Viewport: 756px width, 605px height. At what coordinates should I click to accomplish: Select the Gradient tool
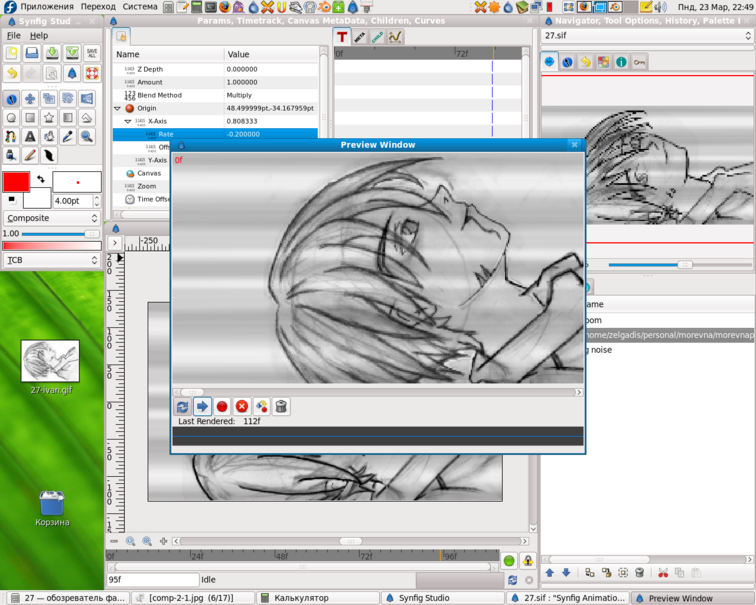pyautogui.click(x=68, y=118)
